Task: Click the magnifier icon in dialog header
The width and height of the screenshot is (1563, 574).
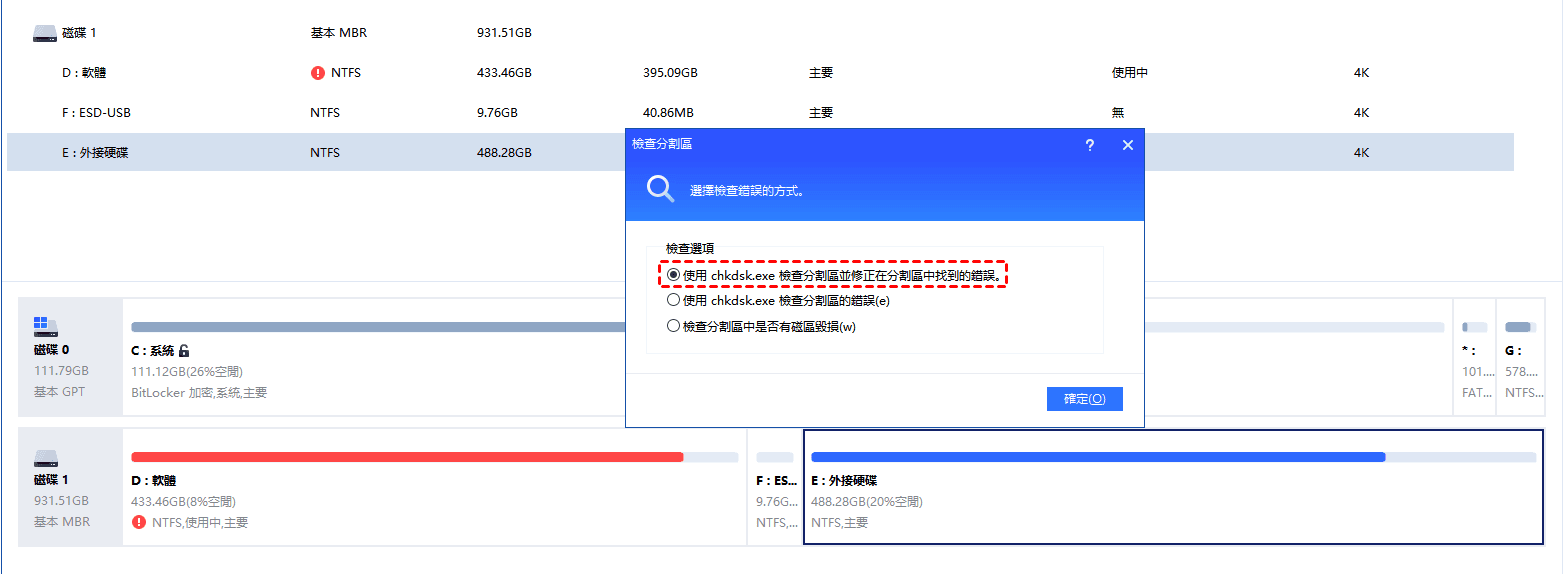Action: (660, 189)
